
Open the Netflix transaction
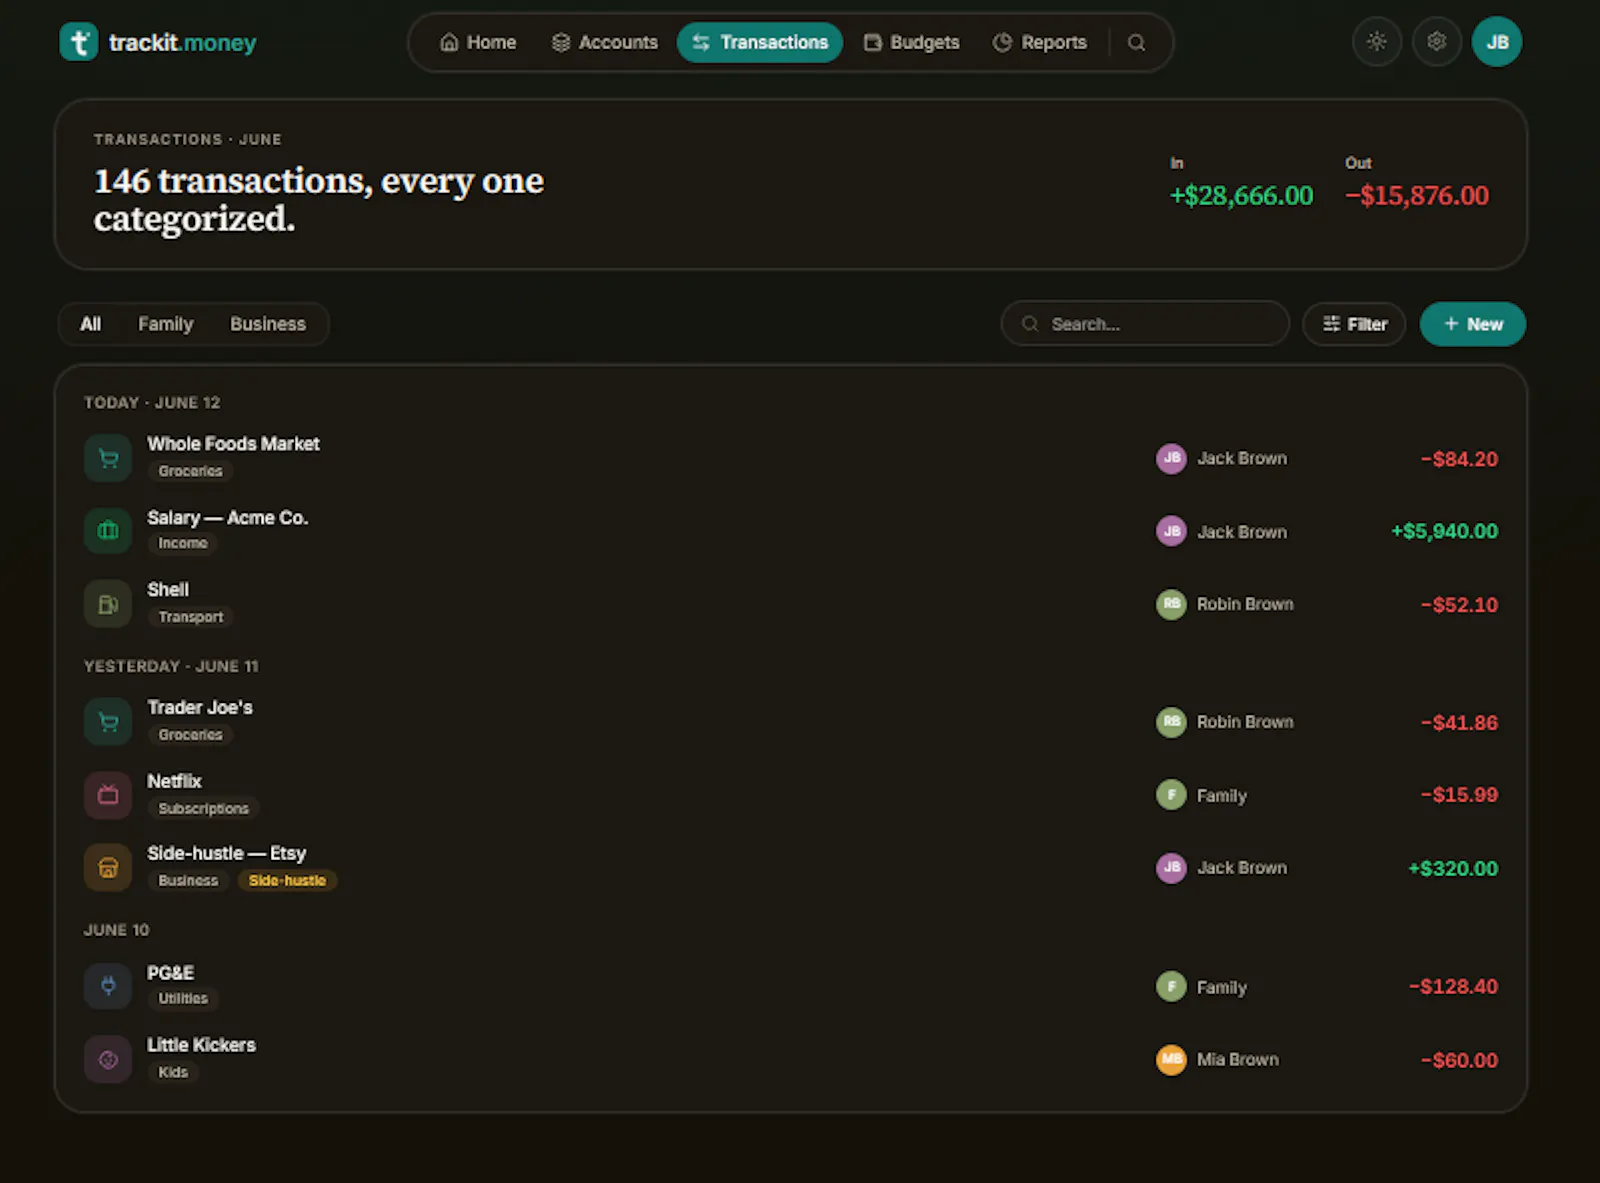pyautogui.click(x=790, y=795)
